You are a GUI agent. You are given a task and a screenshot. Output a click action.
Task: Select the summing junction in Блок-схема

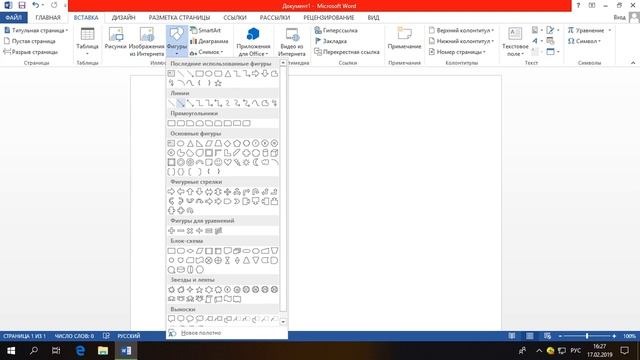click(209, 260)
